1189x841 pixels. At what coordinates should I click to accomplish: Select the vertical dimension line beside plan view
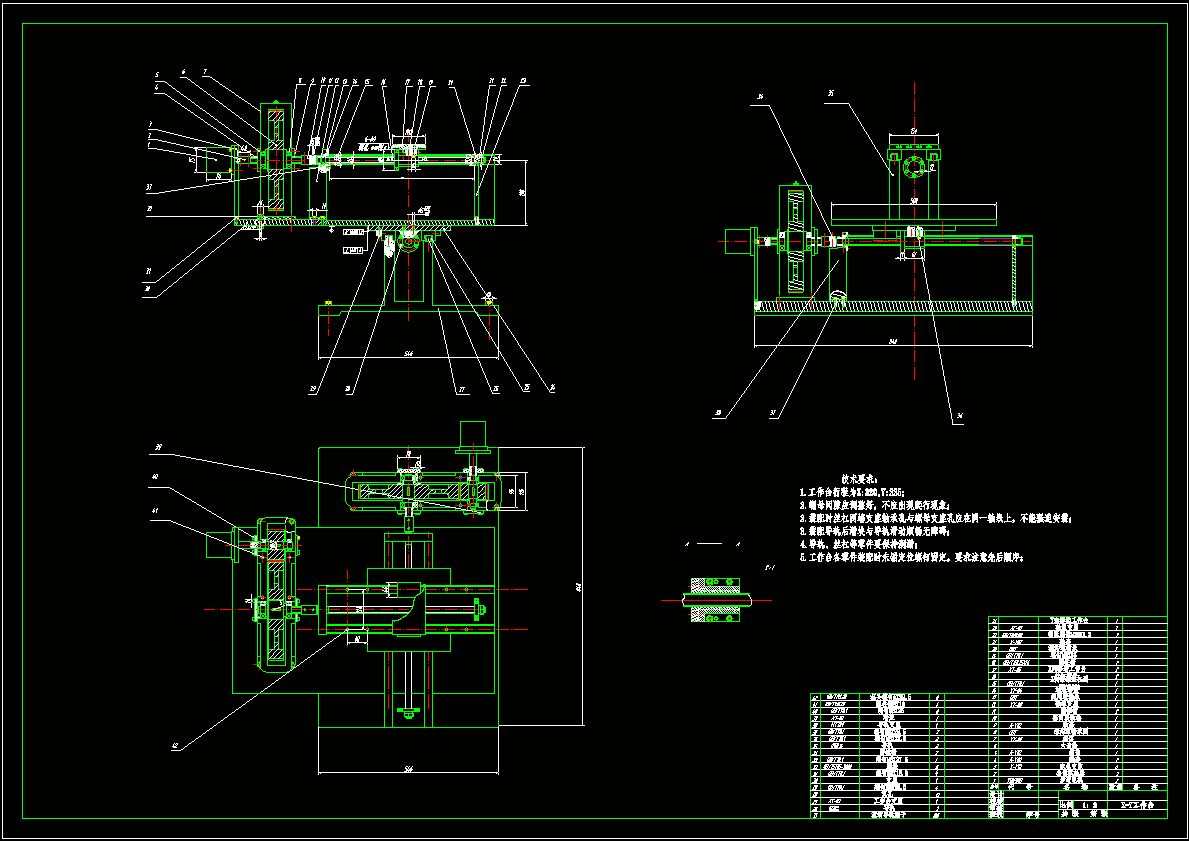[x=582, y=586]
